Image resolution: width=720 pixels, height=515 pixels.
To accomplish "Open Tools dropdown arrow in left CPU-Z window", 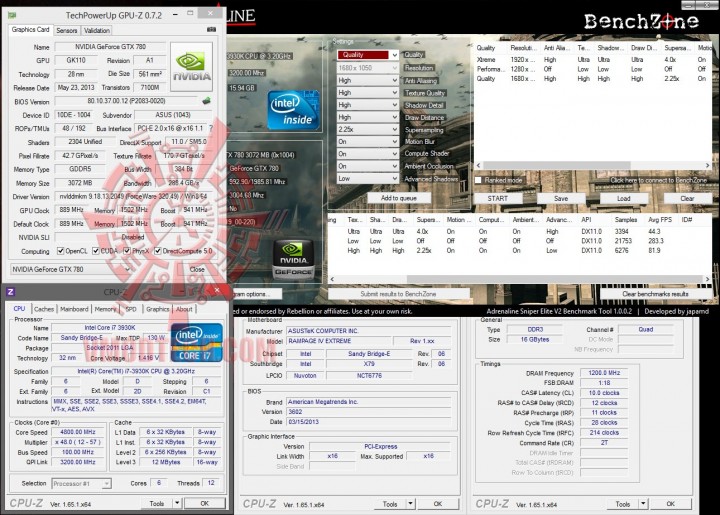I will click(177, 504).
